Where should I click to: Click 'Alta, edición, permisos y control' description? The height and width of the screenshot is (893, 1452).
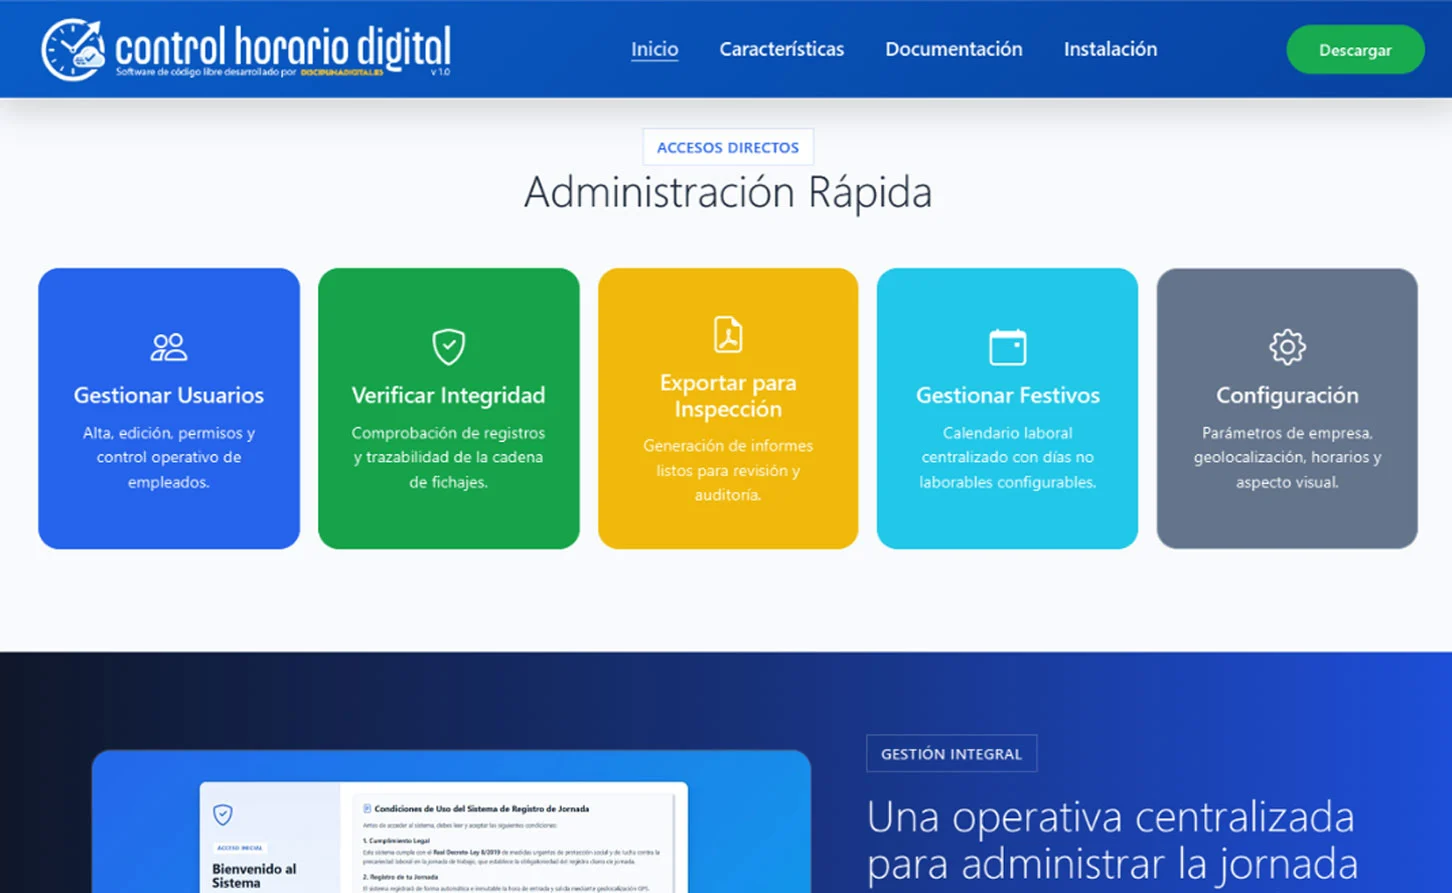[x=169, y=457]
